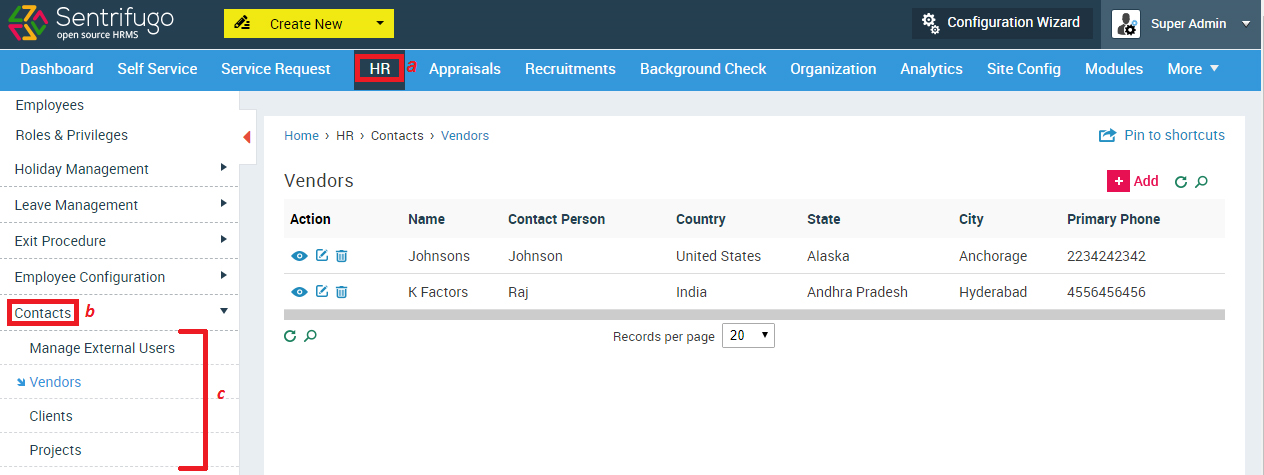The height and width of the screenshot is (475, 1264).
Task: Edit the K Factors vendor row
Action: coord(322,292)
